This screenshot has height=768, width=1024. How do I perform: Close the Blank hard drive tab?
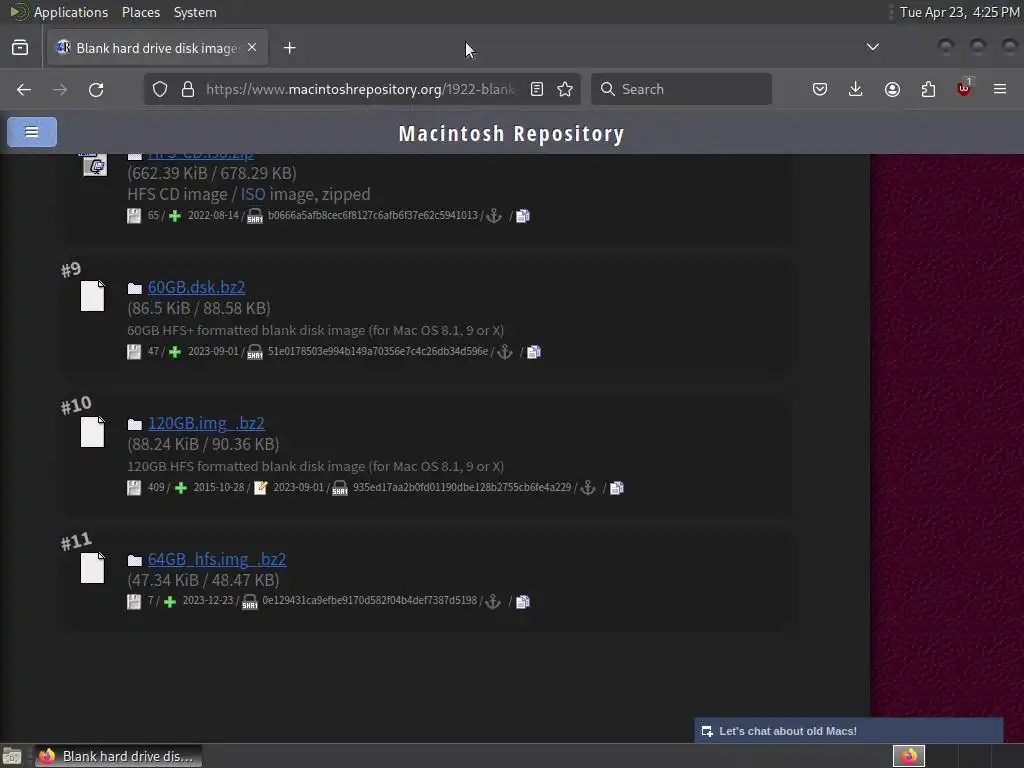tap(252, 48)
